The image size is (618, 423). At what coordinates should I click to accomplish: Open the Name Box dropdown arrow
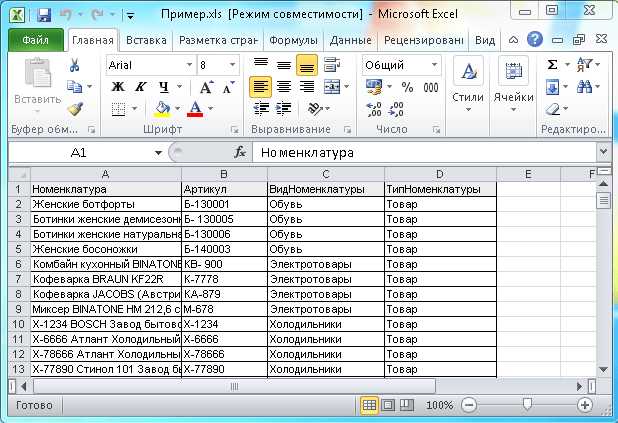pos(158,153)
